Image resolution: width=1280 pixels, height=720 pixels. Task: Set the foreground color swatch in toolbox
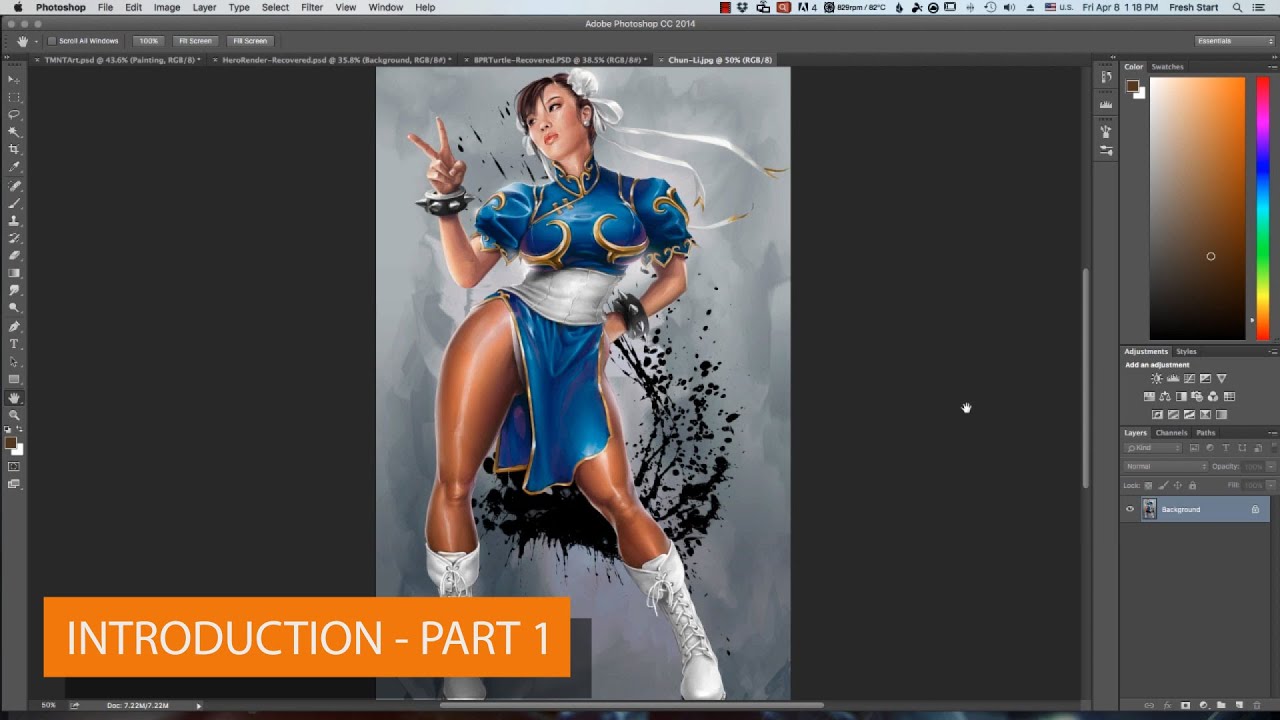(x=10, y=442)
